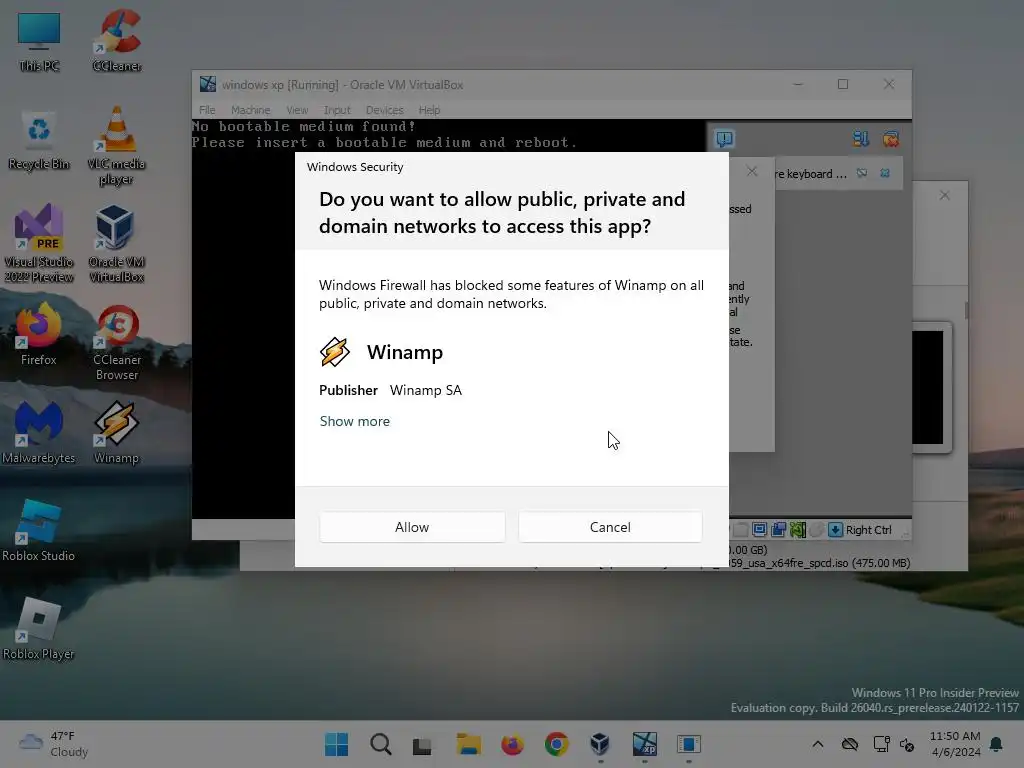This screenshot has height=768, width=1024.
Task: Click the scrollbar in the VirtualBox Manager window
Action: pyautogui.click(x=967, y=310)
